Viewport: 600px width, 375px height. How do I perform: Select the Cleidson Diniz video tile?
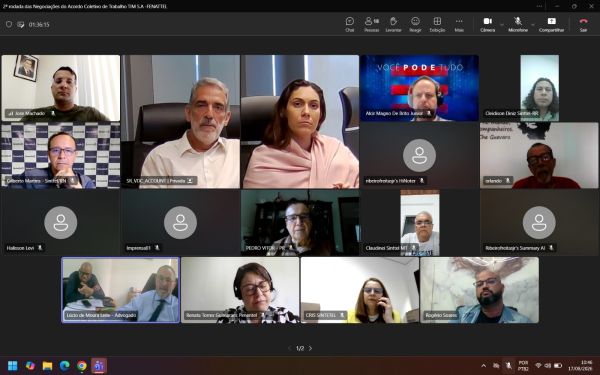click(539, 88)
